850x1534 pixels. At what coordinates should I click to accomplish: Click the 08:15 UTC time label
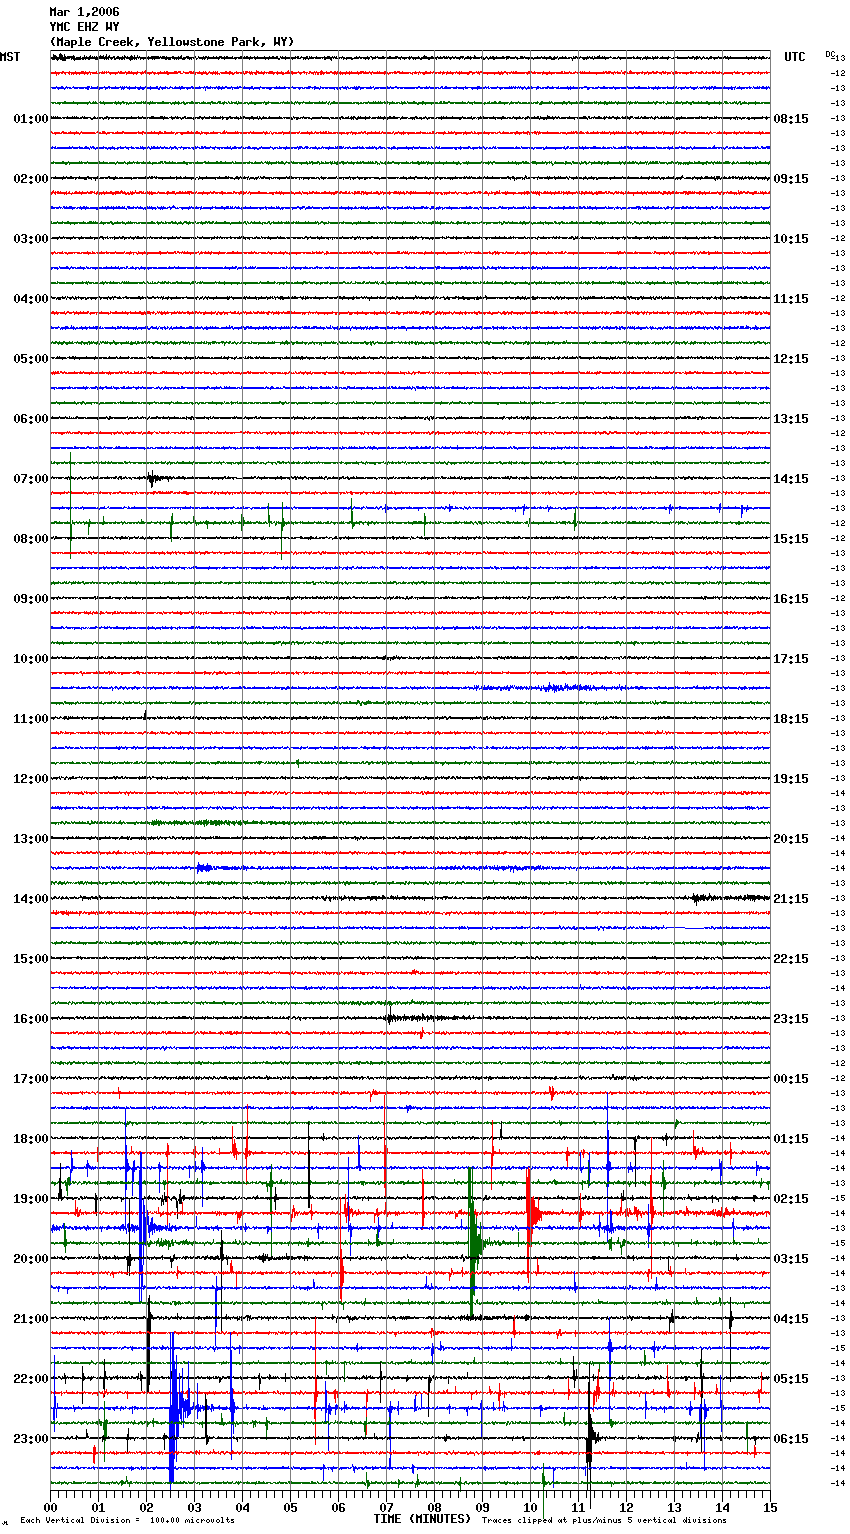pos(791,119)
